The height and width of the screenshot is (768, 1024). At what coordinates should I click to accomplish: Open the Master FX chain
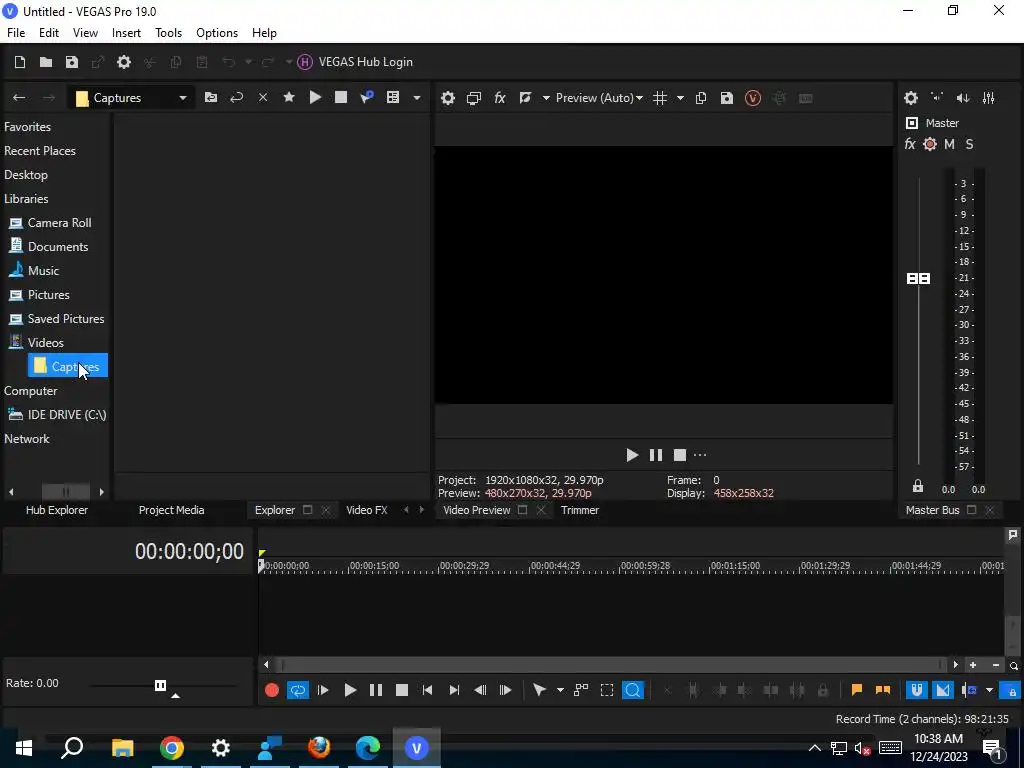[910, 144]
